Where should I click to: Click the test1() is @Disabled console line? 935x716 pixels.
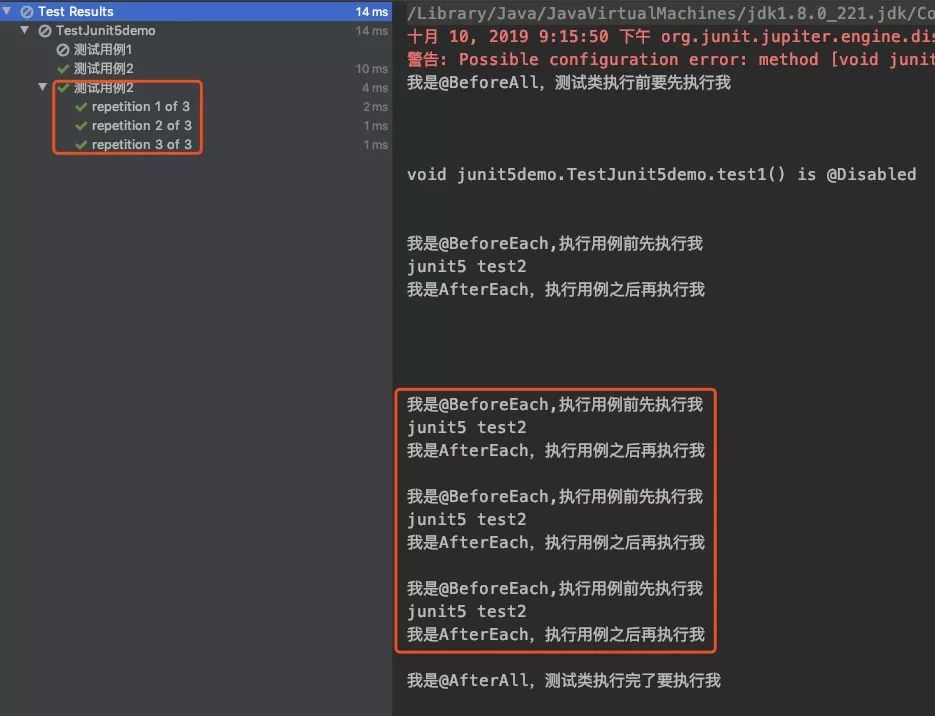click(x=661, y=174)
